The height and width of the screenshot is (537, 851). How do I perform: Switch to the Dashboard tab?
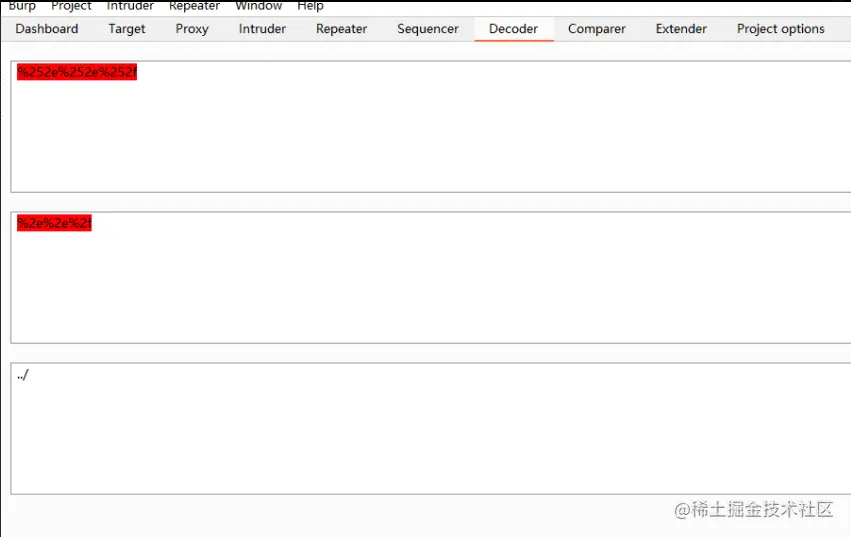(47, 29)
